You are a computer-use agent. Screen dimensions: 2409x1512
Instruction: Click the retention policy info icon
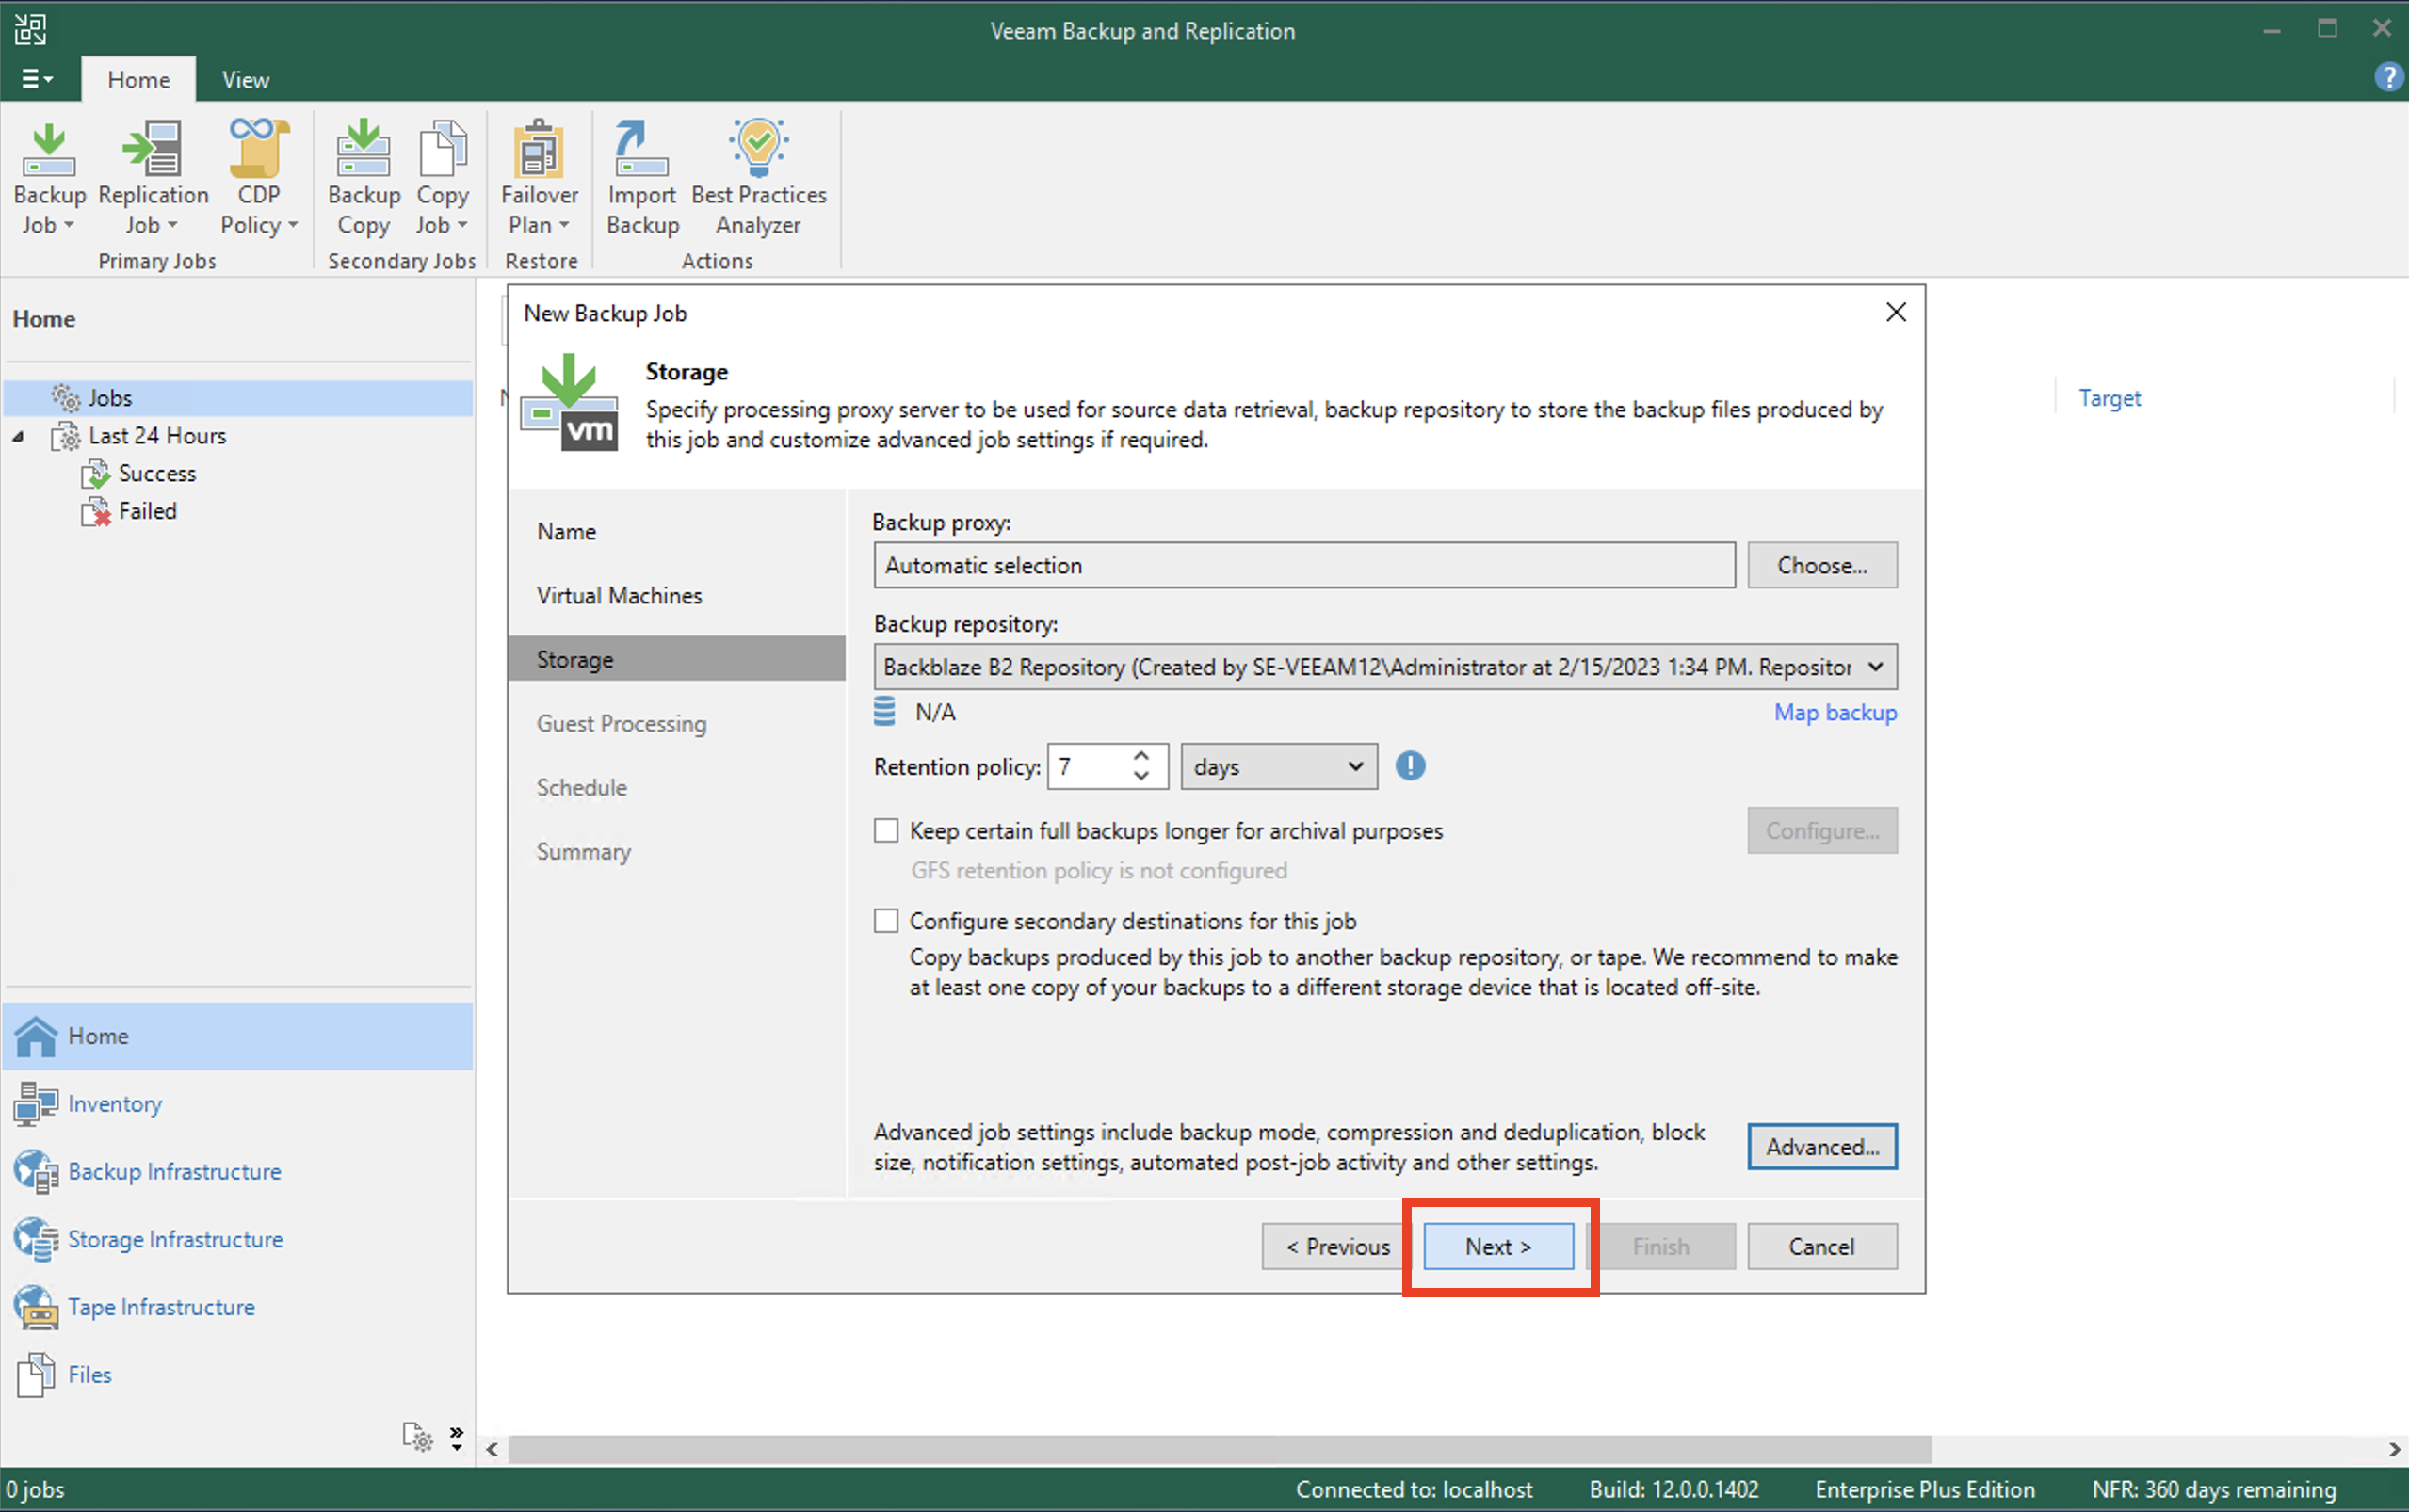point(1410,766)
